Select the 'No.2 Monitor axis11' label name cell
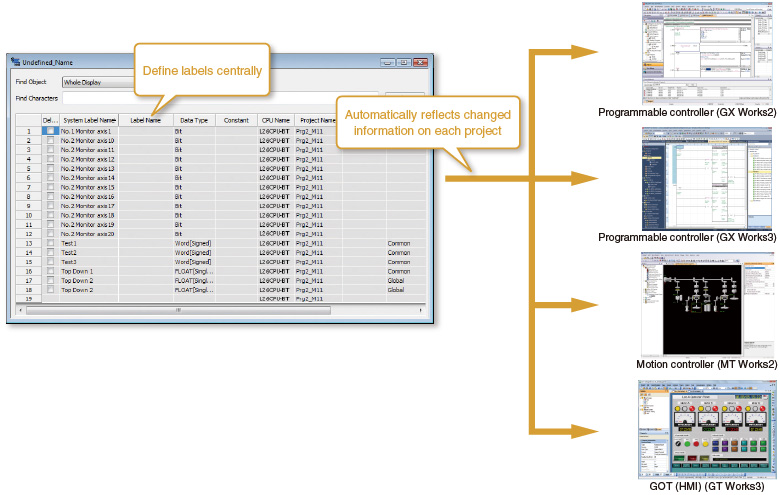Viewport: 780px width, 495px height. point(88,150)
